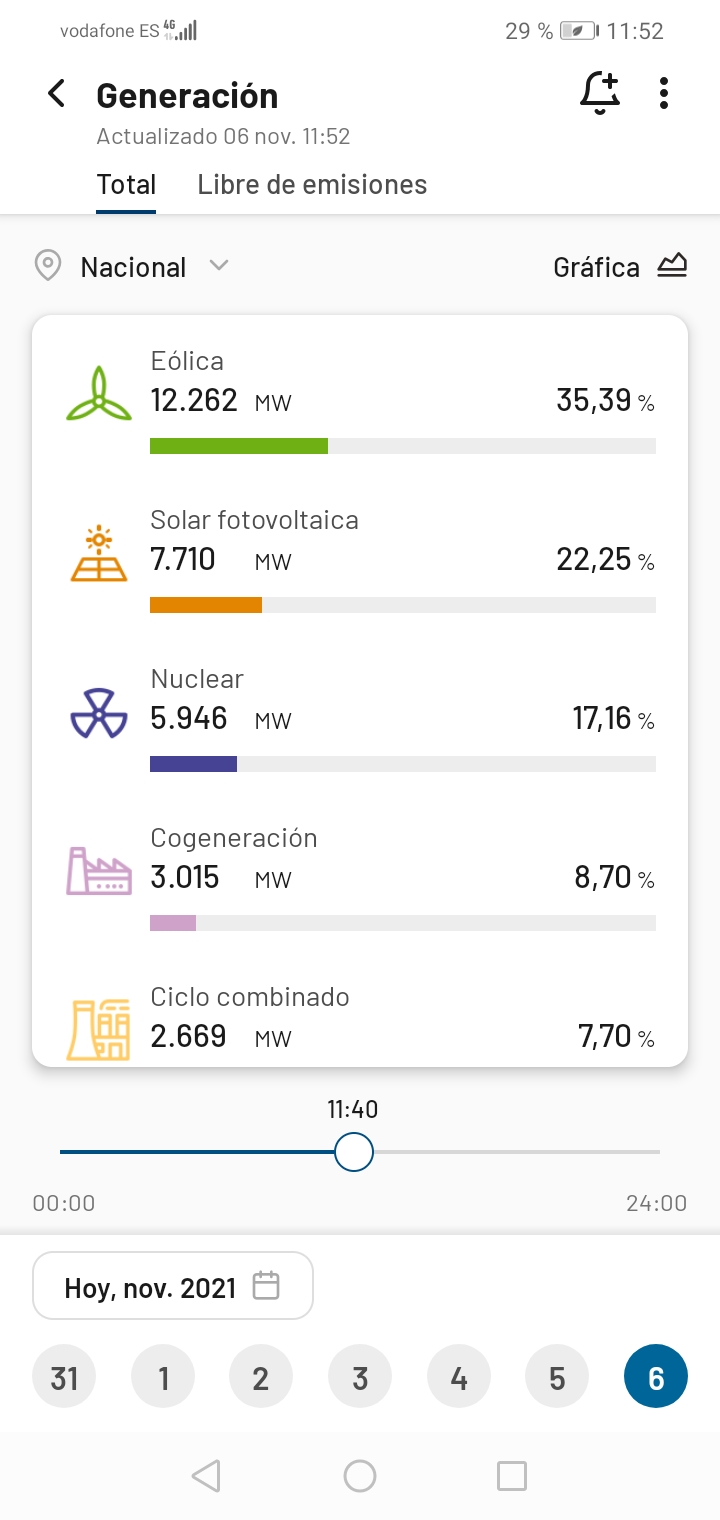
Task: Select day 31 in date row
Action: 65,1378
